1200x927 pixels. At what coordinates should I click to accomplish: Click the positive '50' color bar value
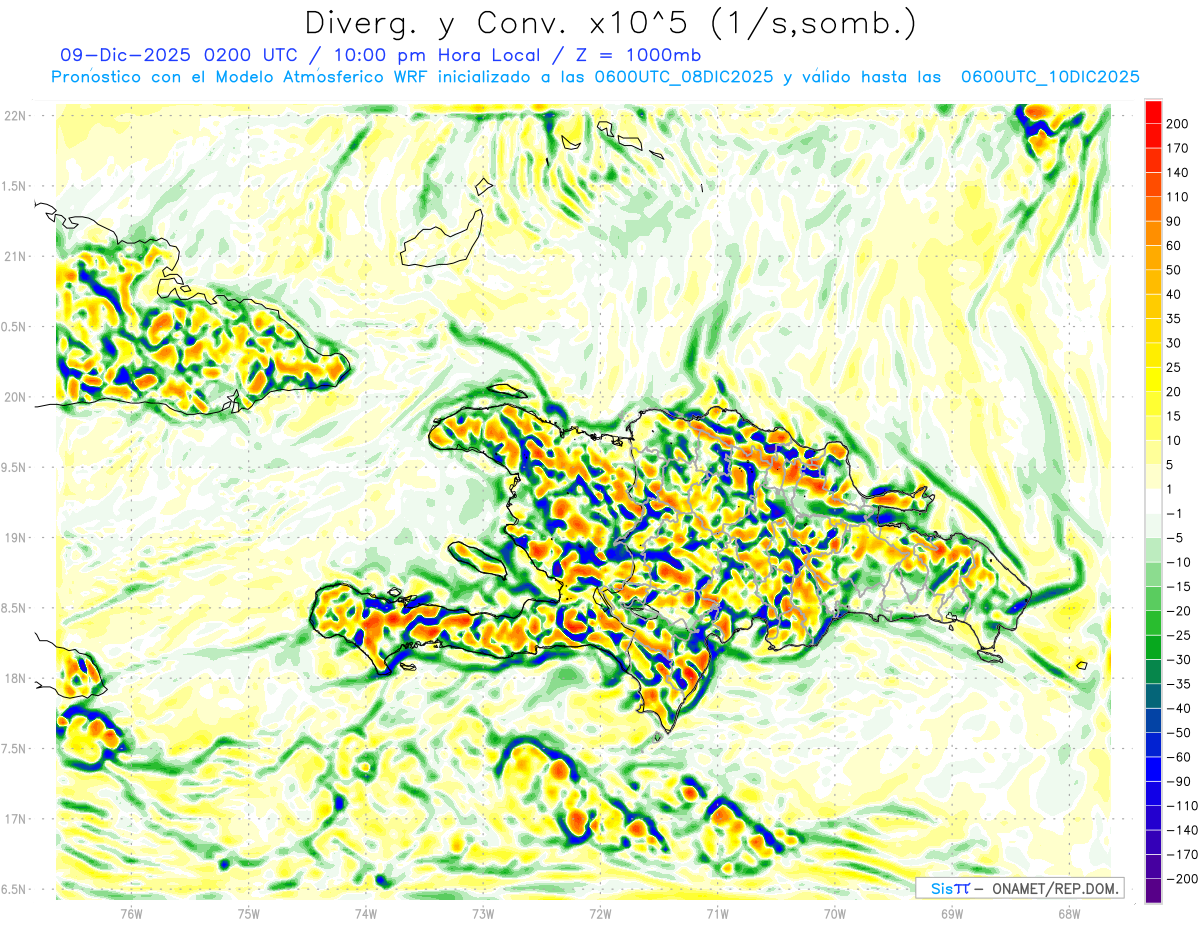pos(1175,270)
